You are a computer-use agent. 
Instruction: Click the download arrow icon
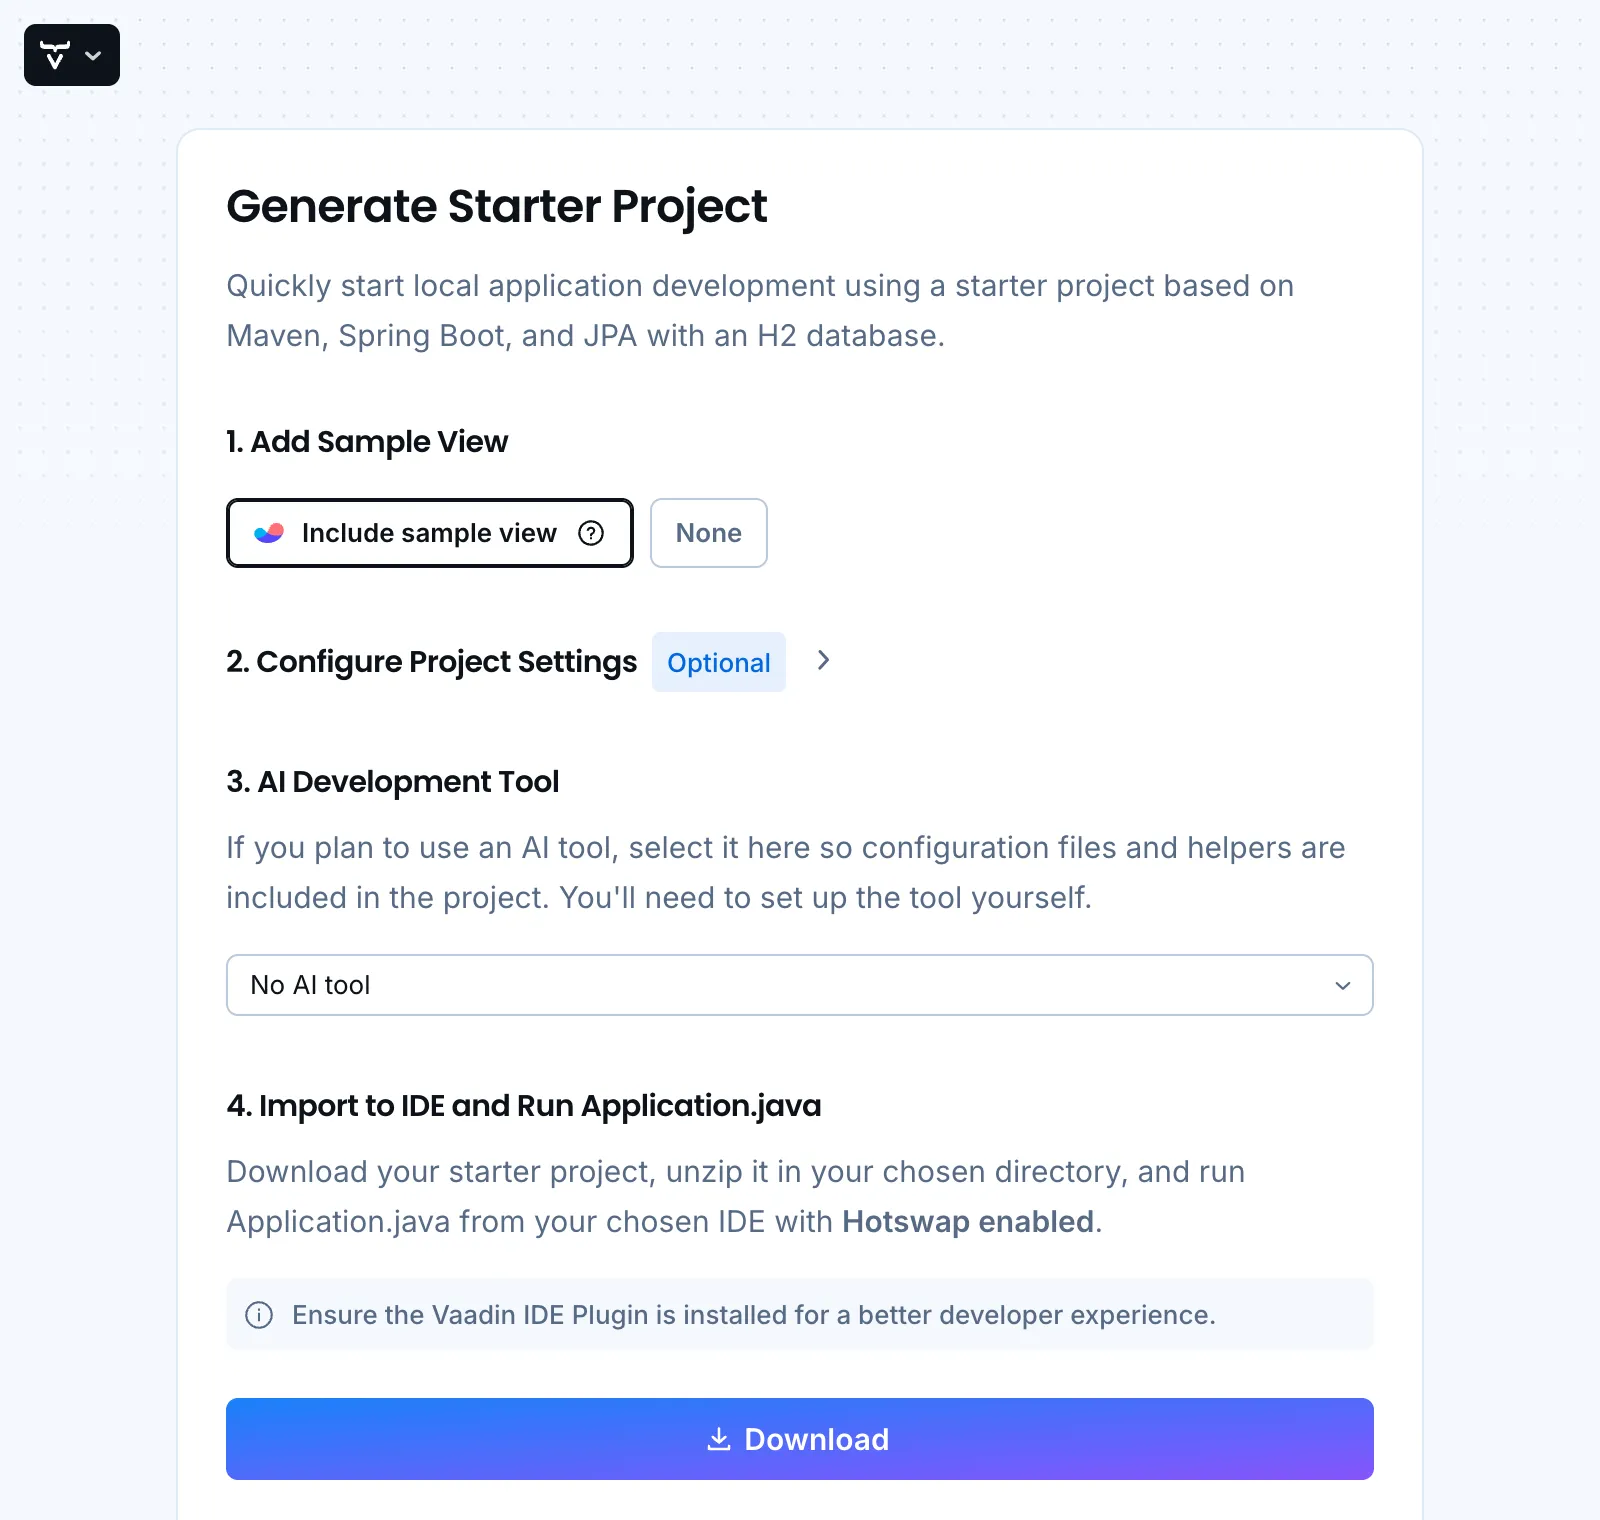point(718,1439)
